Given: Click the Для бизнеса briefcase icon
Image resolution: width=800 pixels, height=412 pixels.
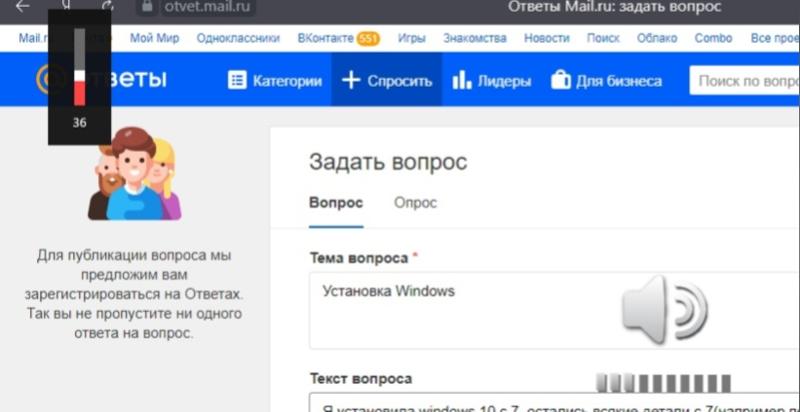Looking at the screenshot, I should tap(561, 81).
